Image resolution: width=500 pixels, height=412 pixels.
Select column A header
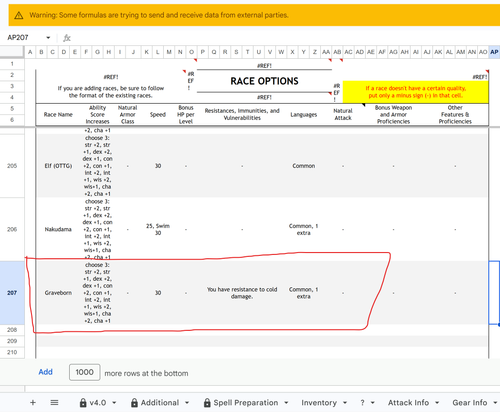point(30,52)
